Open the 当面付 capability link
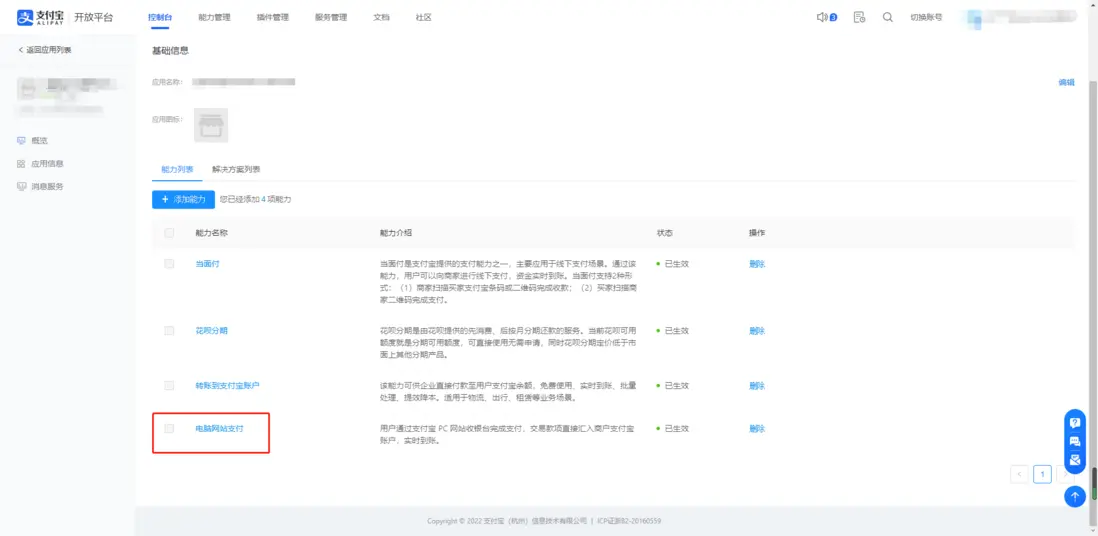This screenshot has width=1098, height=536. [207, 263]
